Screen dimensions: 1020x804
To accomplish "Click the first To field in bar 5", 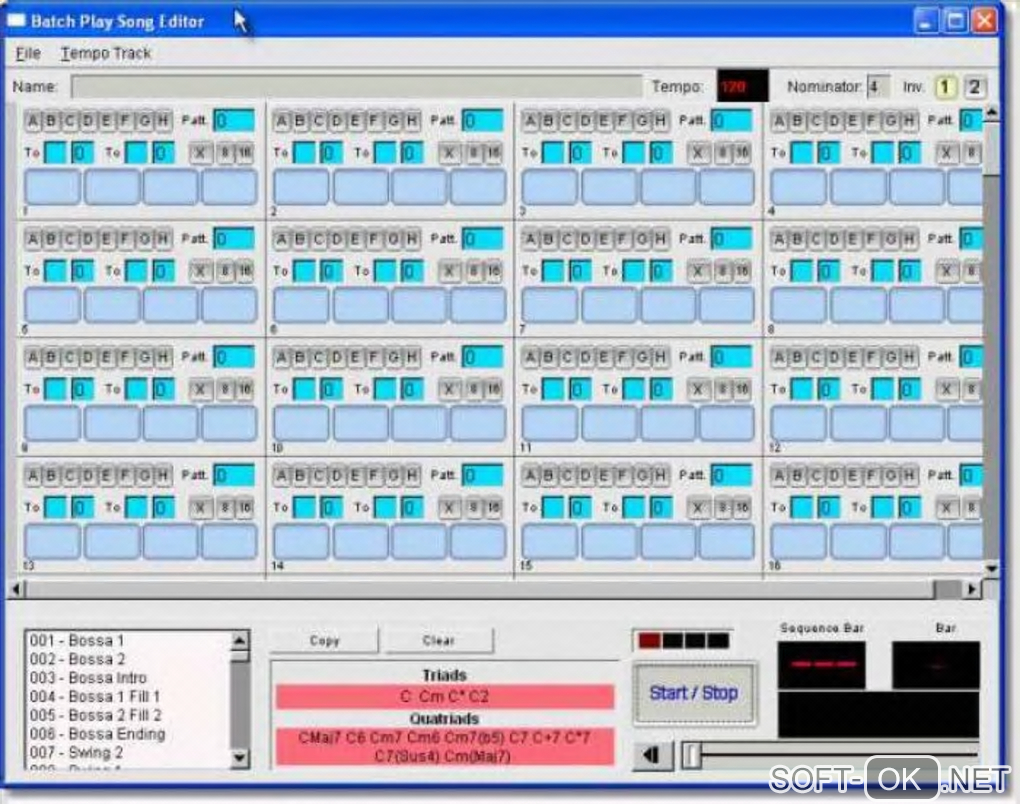I will (x=56, y=271).
